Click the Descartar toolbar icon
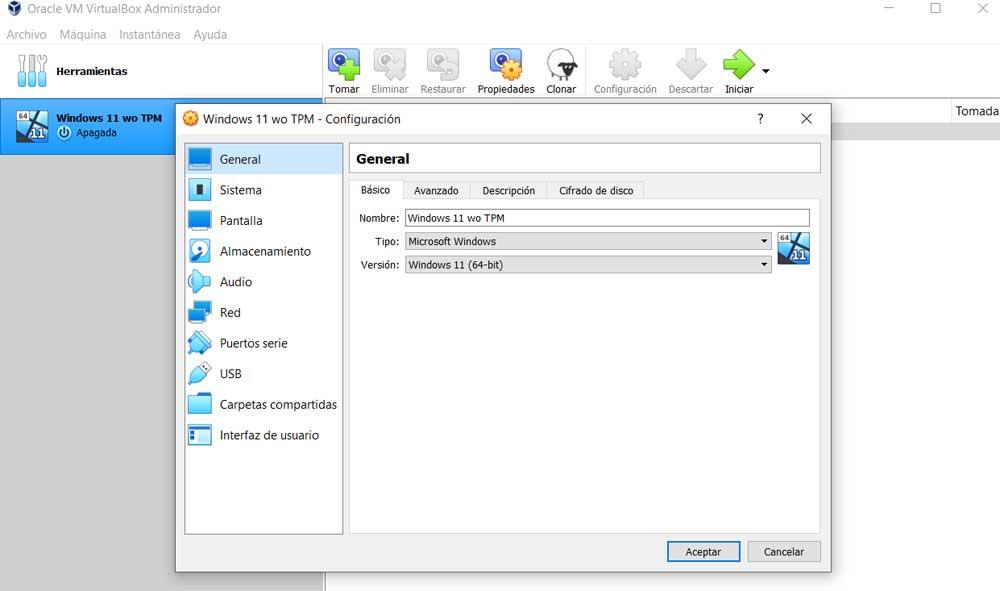 coord(690,65)
